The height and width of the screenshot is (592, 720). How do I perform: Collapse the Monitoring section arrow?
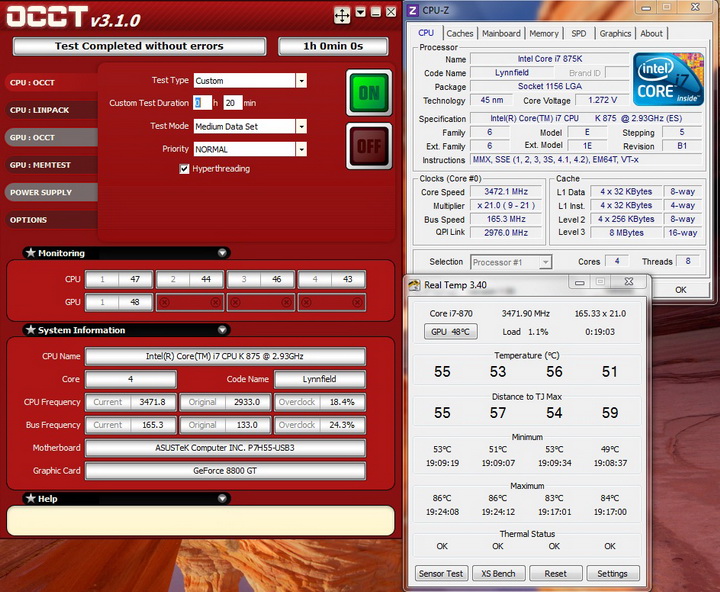point(222,253)
